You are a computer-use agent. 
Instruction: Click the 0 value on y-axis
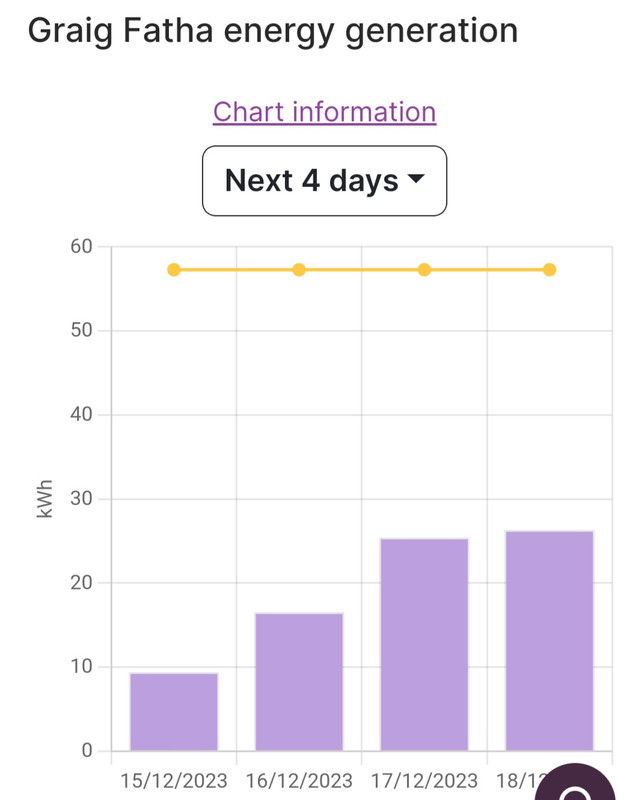click(87, 751)
